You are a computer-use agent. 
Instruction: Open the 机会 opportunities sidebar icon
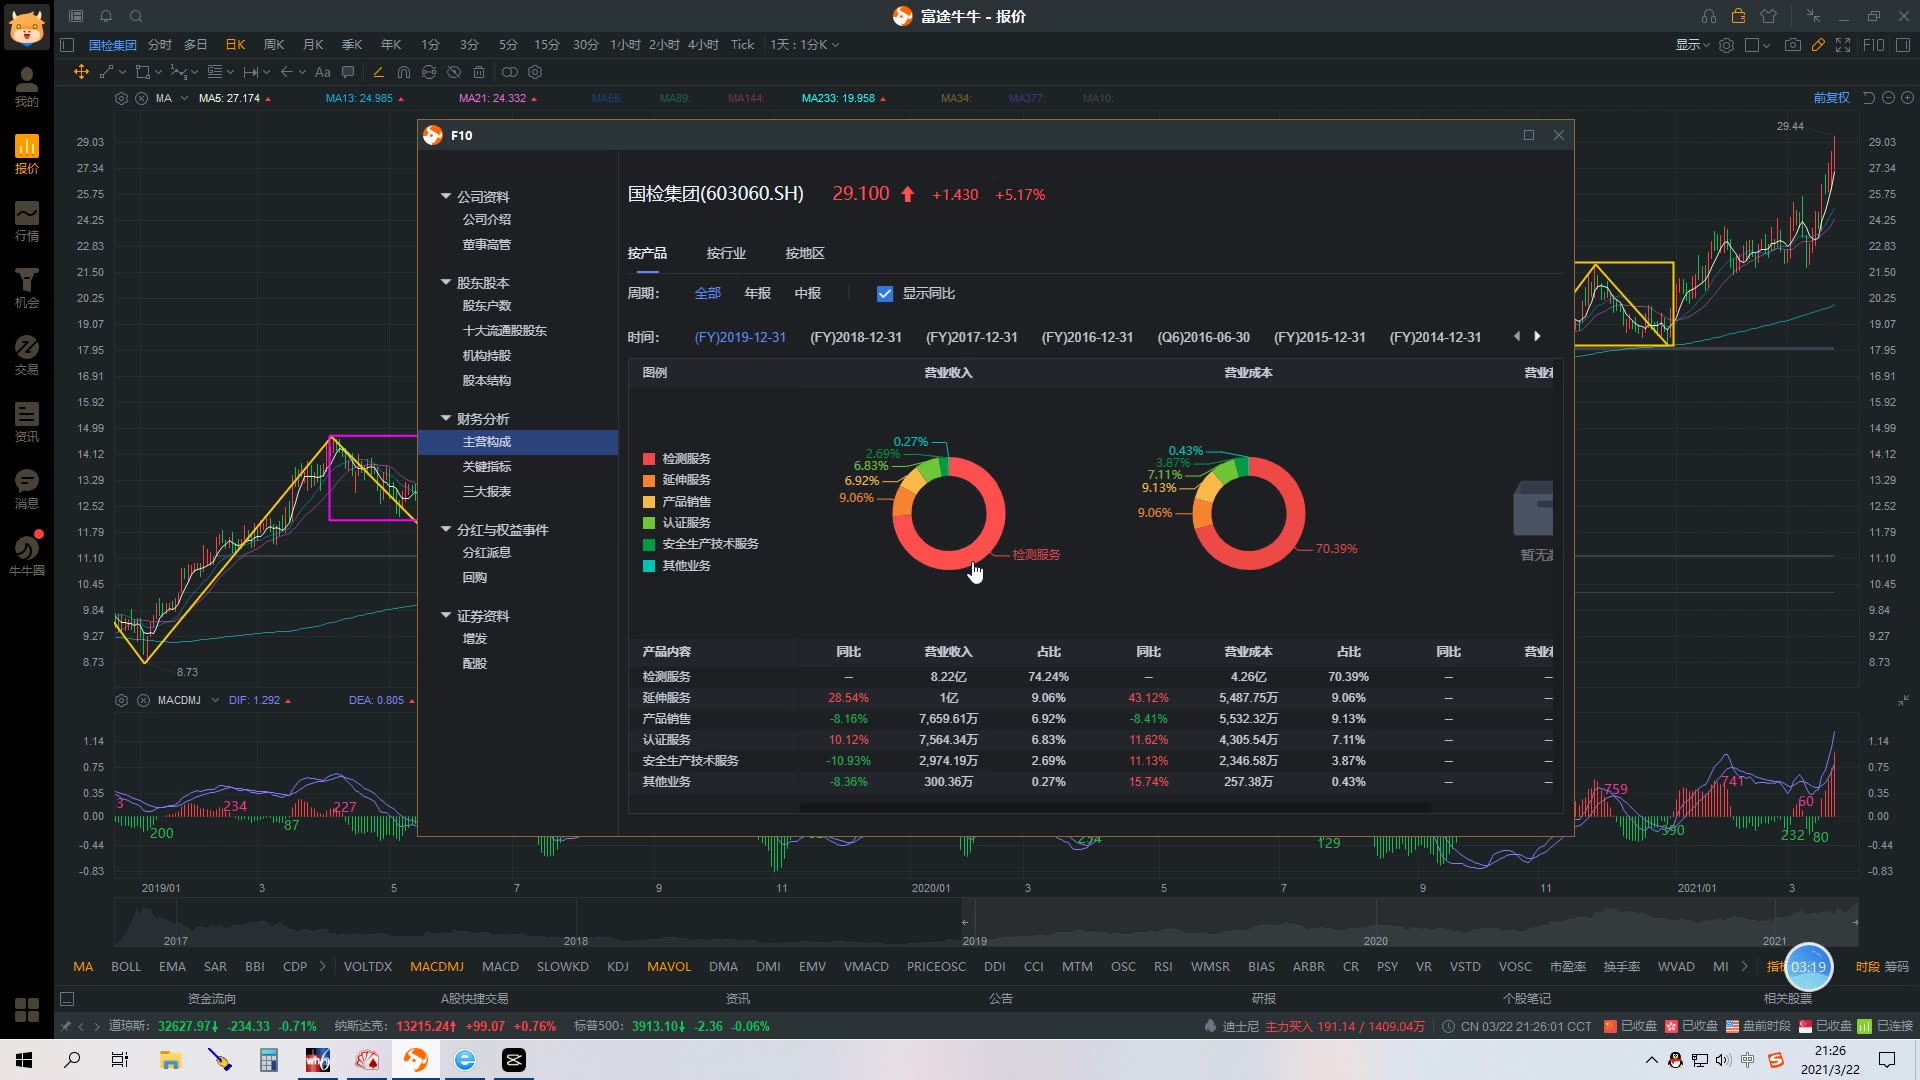[x=27, y=289]
